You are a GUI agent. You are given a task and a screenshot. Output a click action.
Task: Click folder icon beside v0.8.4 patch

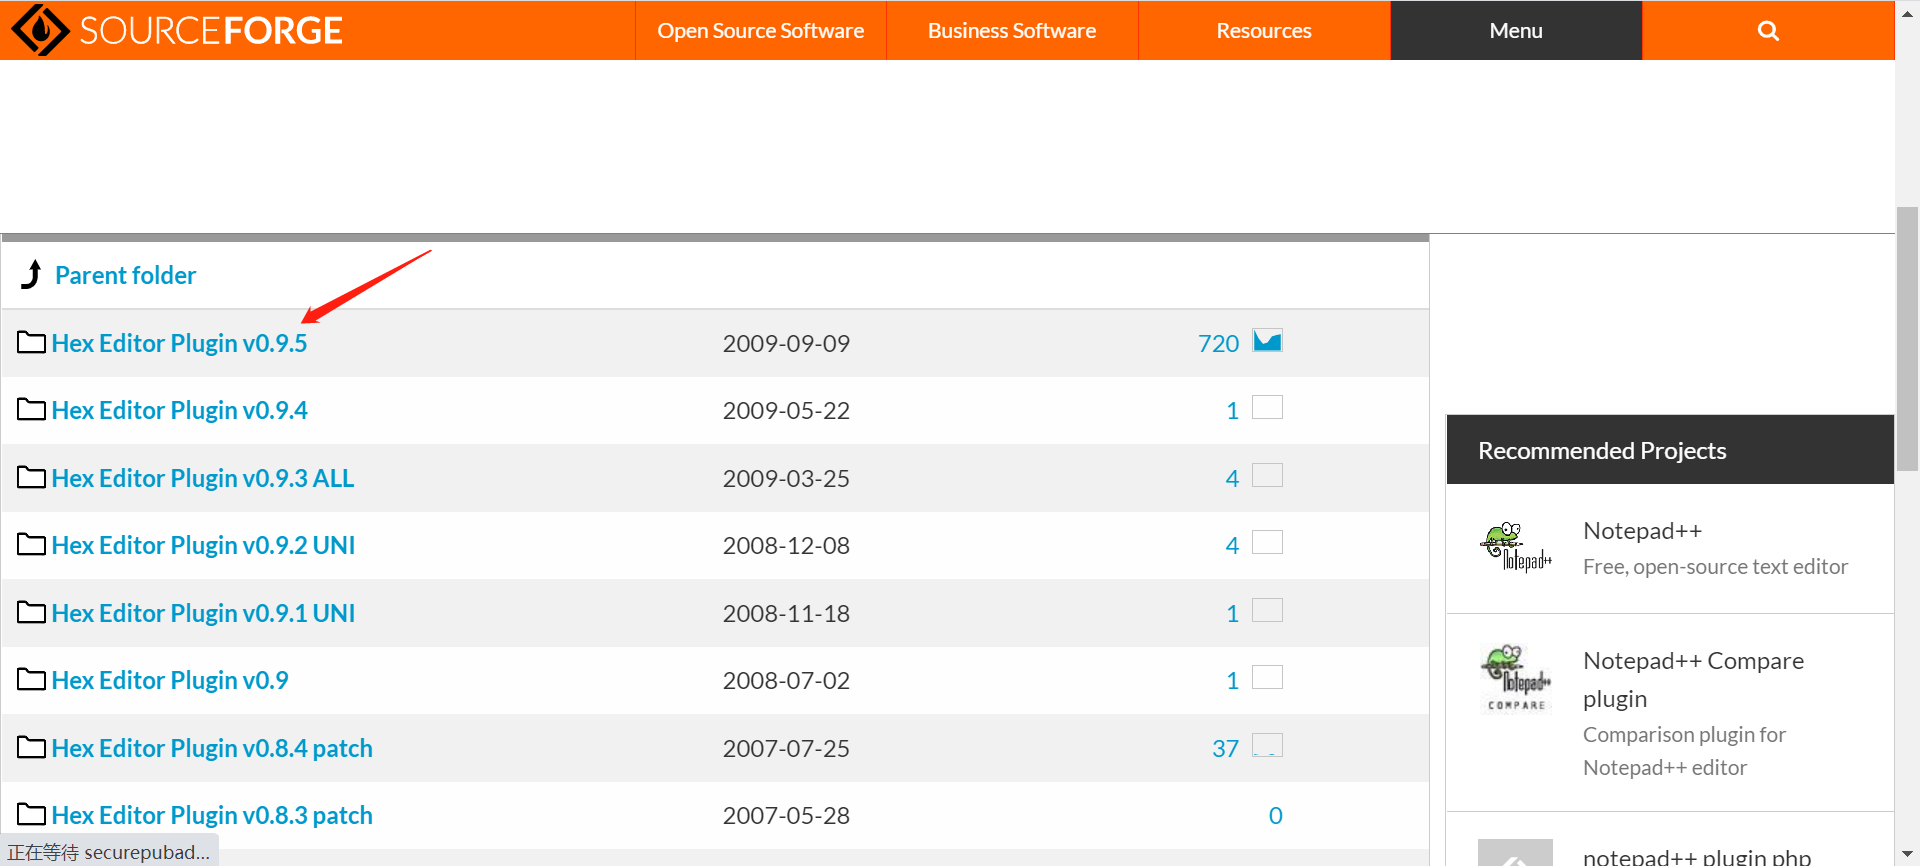[32, 747]
